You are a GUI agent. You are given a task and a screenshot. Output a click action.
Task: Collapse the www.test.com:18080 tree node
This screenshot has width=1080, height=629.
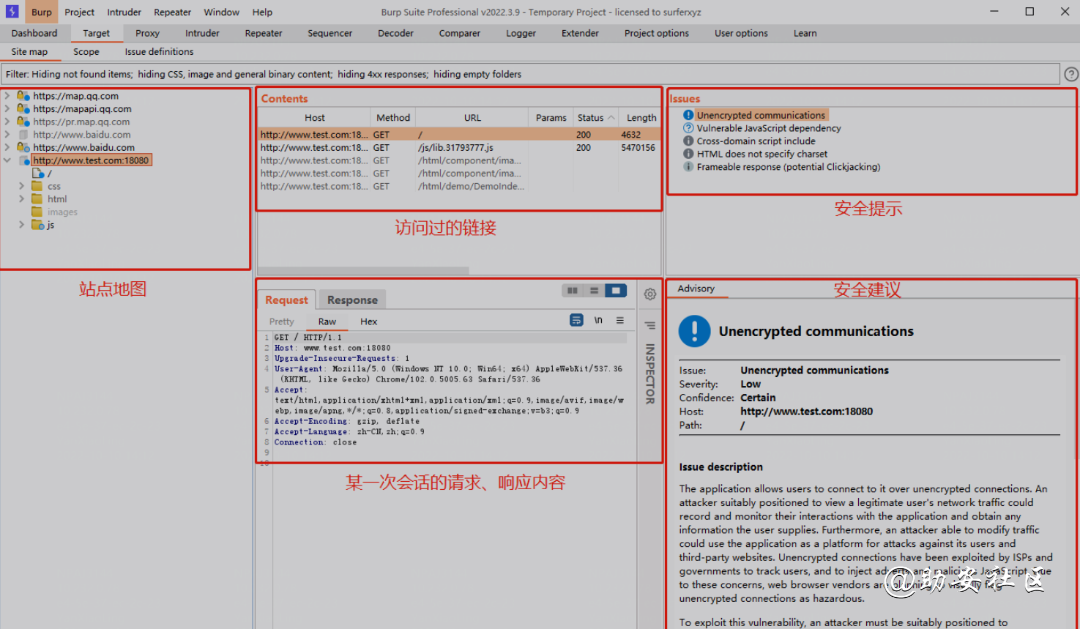pyautogui.click(x=8, y=161)
